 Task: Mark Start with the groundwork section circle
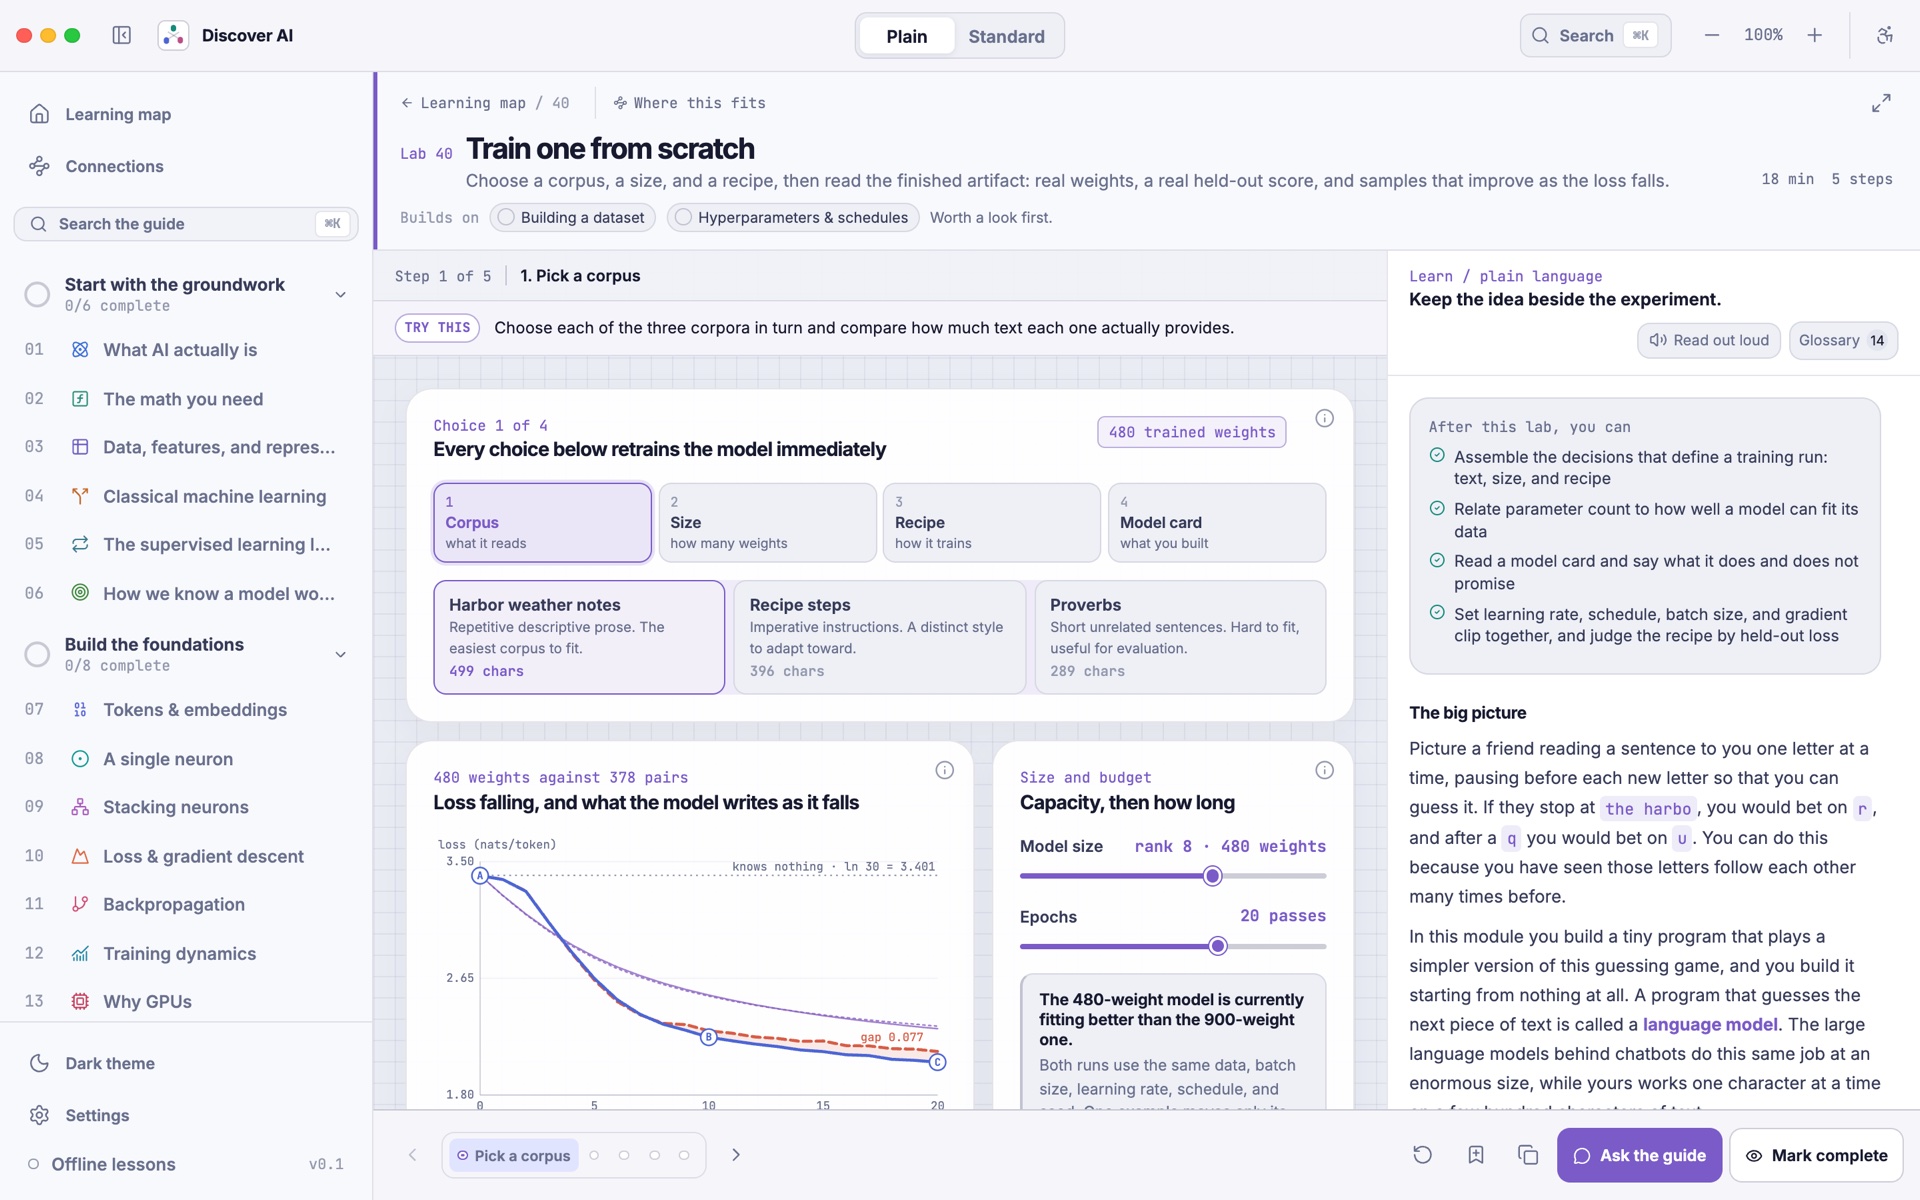point(37,294)
